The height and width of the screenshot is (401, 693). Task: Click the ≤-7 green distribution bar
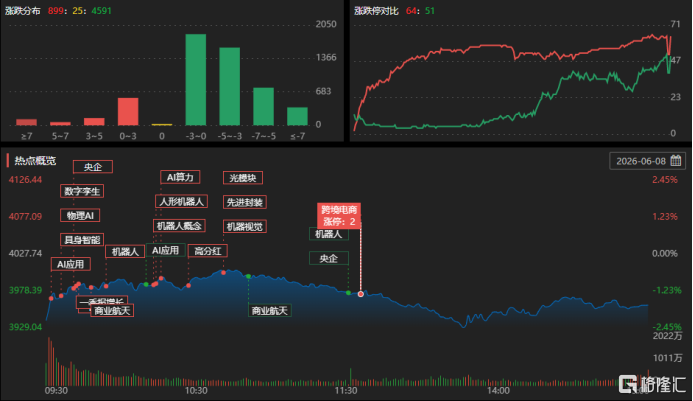coord(297,116)
